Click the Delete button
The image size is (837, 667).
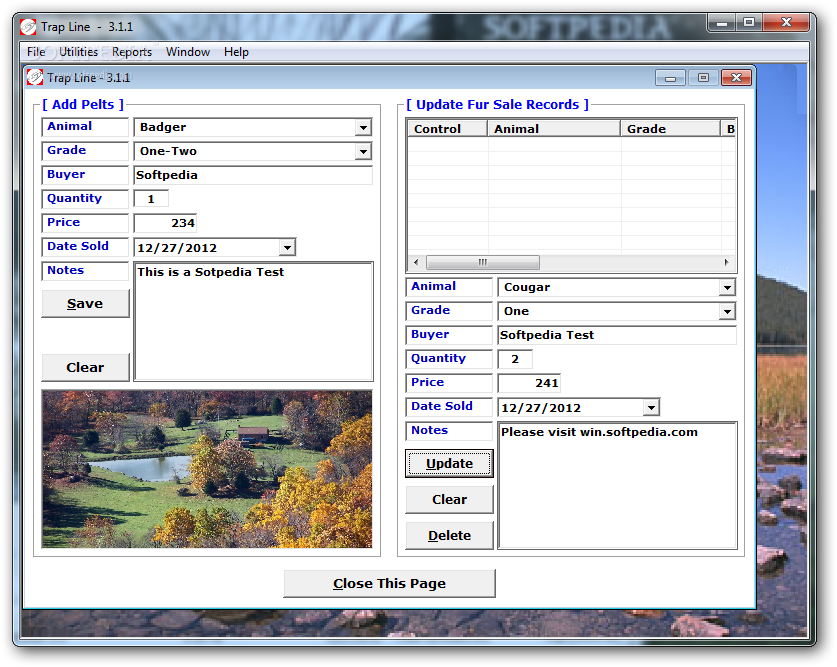[x=449, y=535]
